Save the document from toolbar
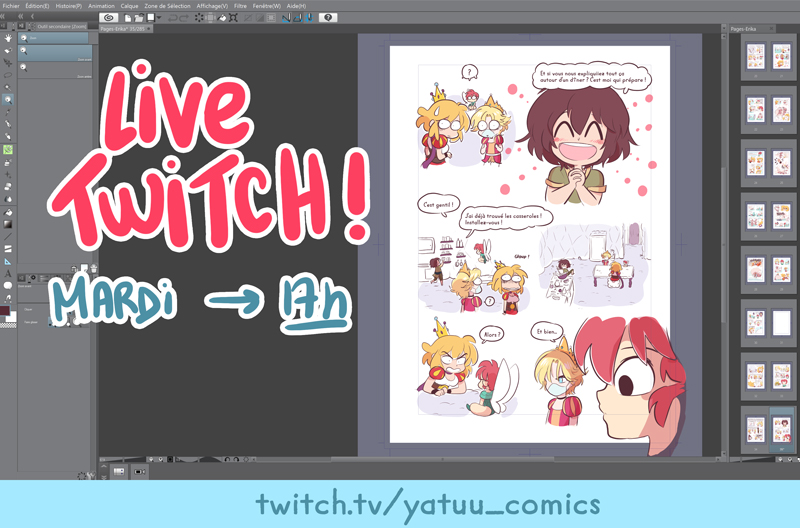 (151, 18)
